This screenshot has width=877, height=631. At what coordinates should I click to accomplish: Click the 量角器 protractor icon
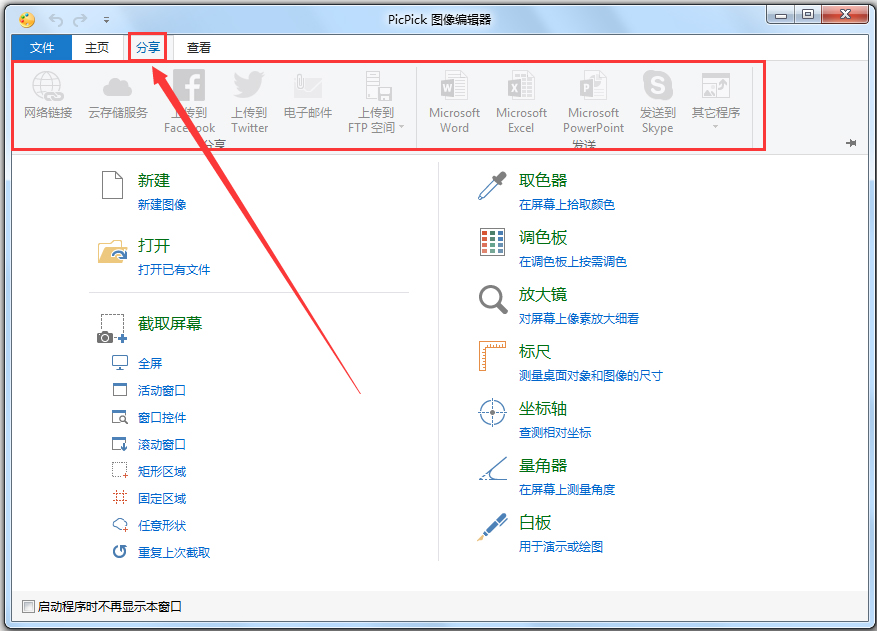pos(493,469)
